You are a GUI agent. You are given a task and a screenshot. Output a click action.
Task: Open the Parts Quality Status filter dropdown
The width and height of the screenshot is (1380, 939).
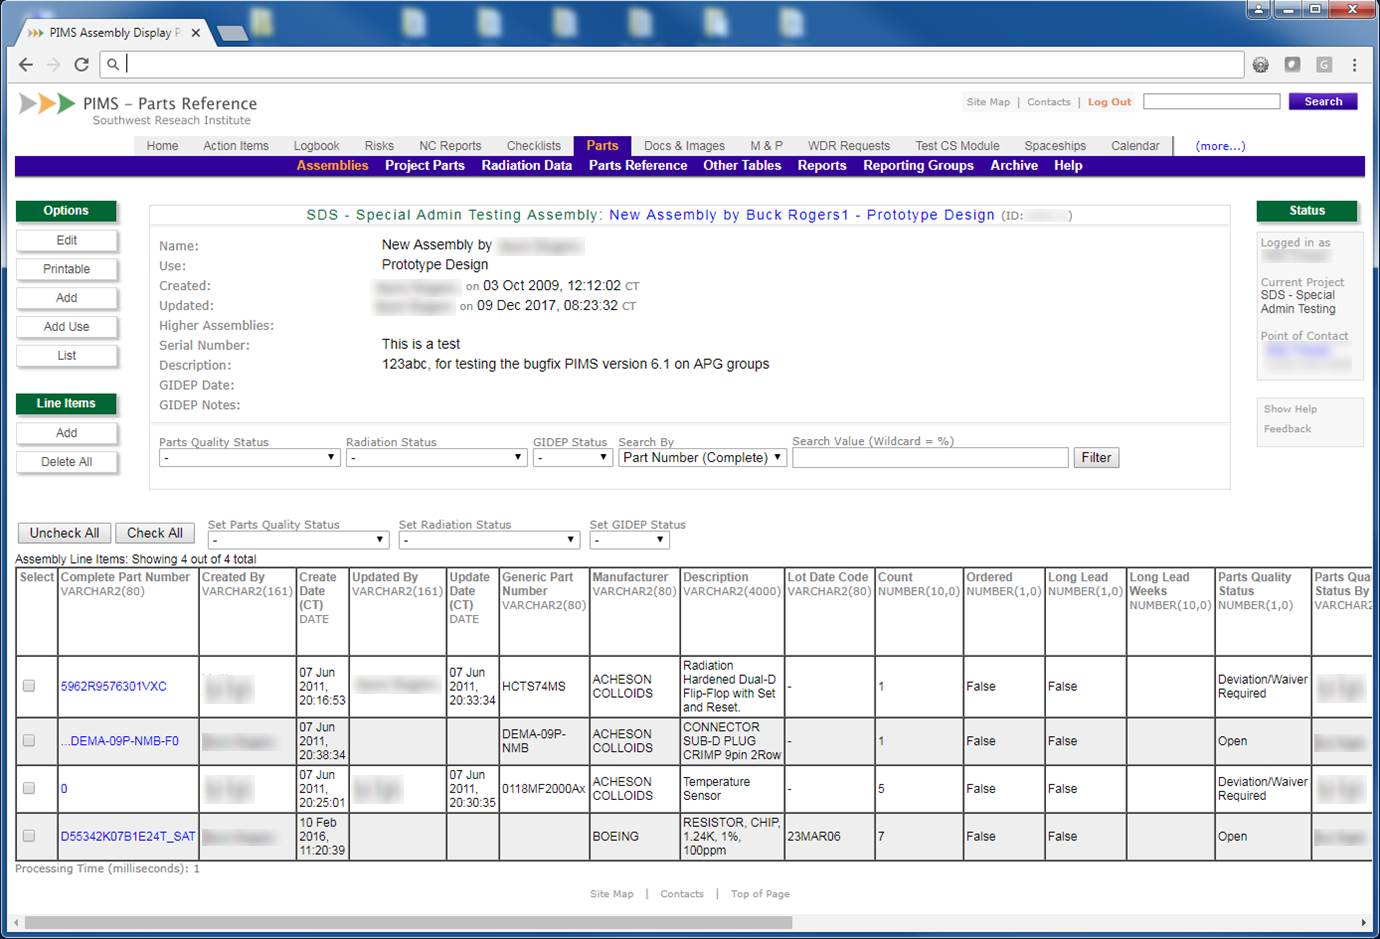[249, 458]
